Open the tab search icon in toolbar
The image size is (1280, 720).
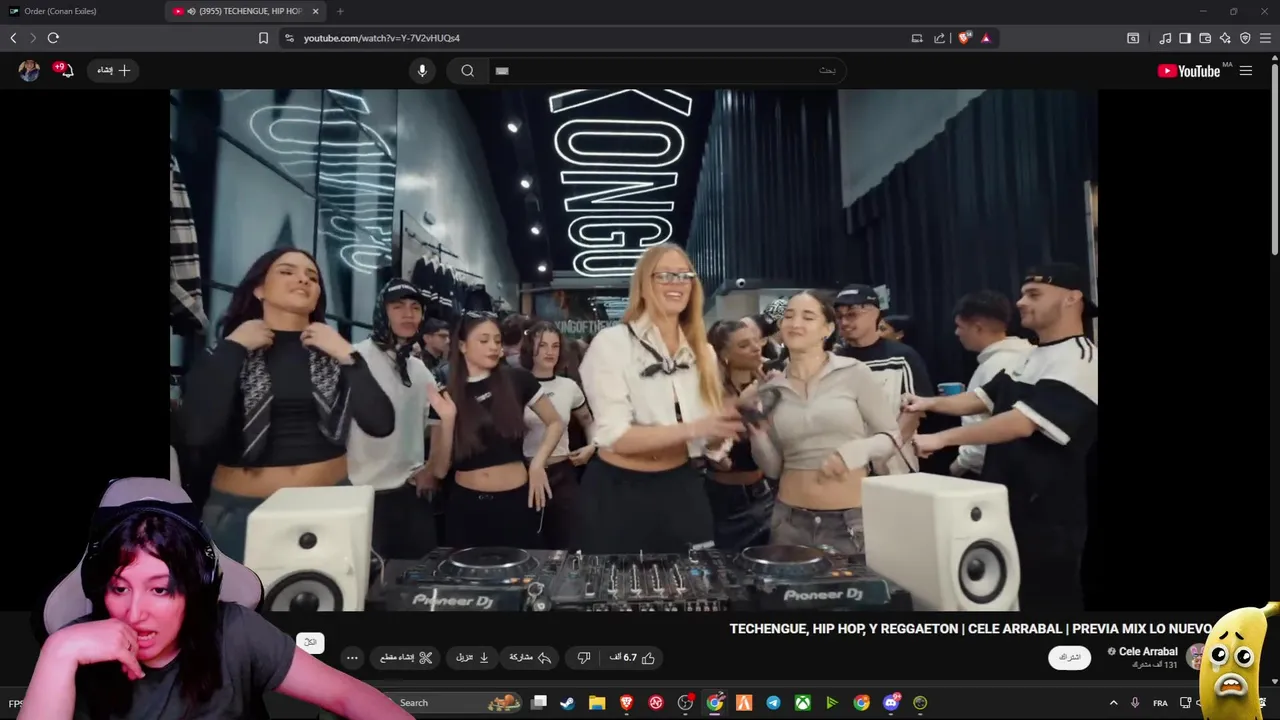pyautogui.click(x=1133, y=38)
